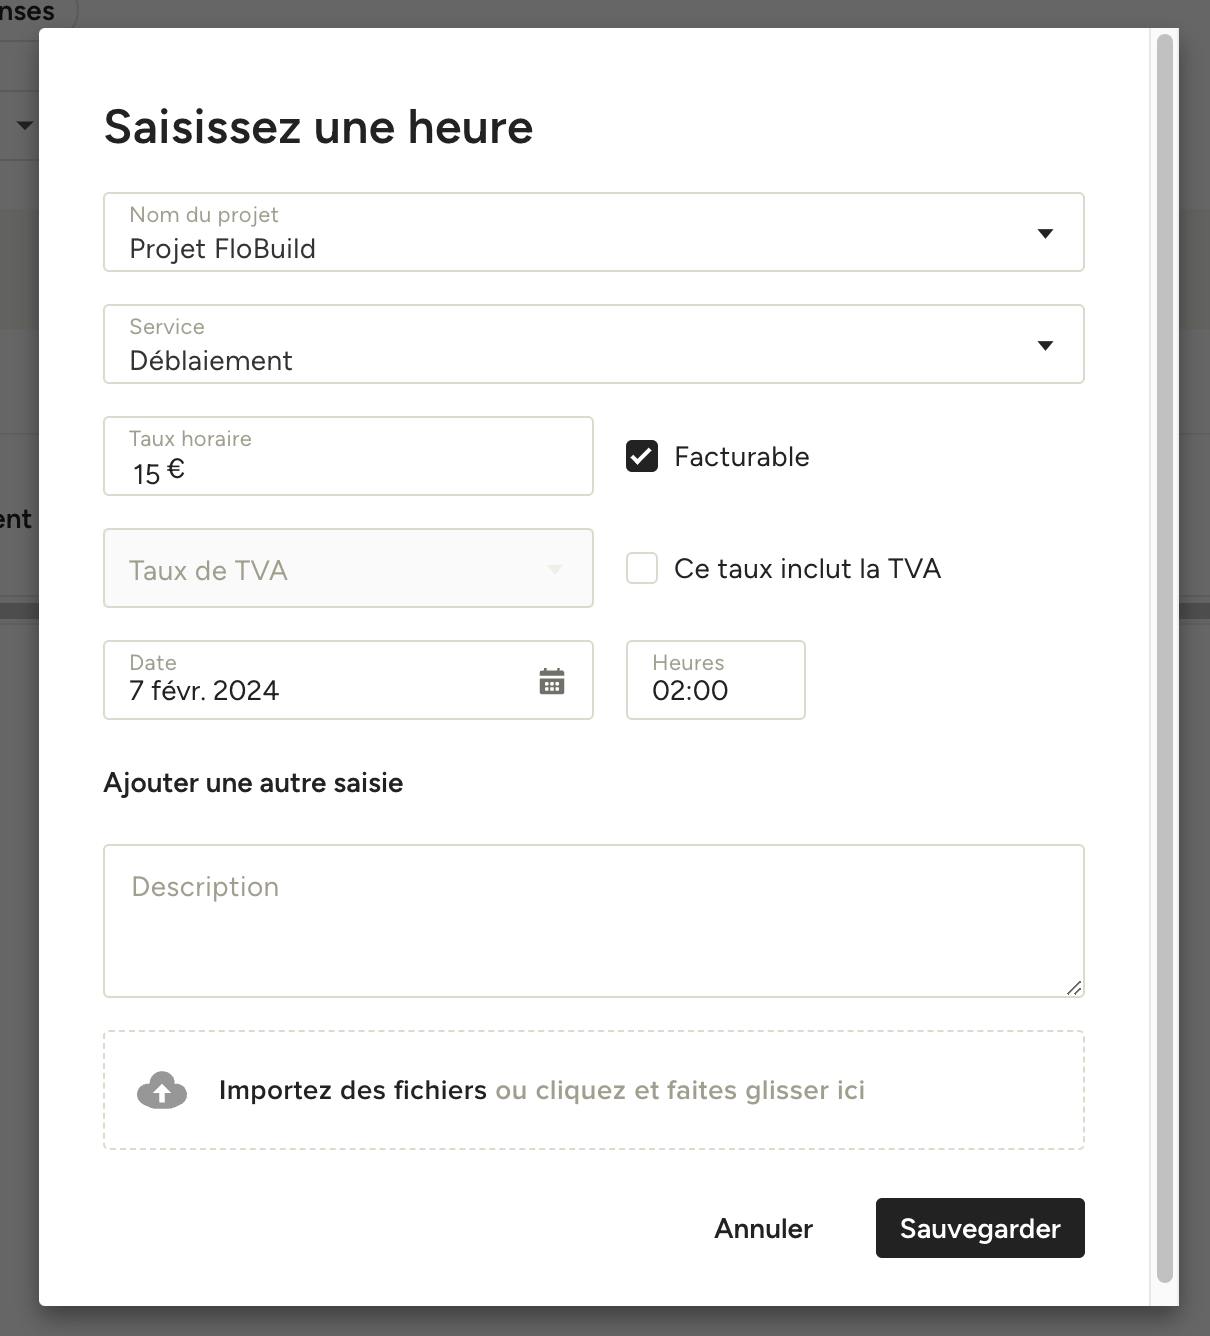Image resolution: width=1210 pixels, height=1336 pixels.
Task: Open the Taux de TVA dropdown
Action: (348, 568)
